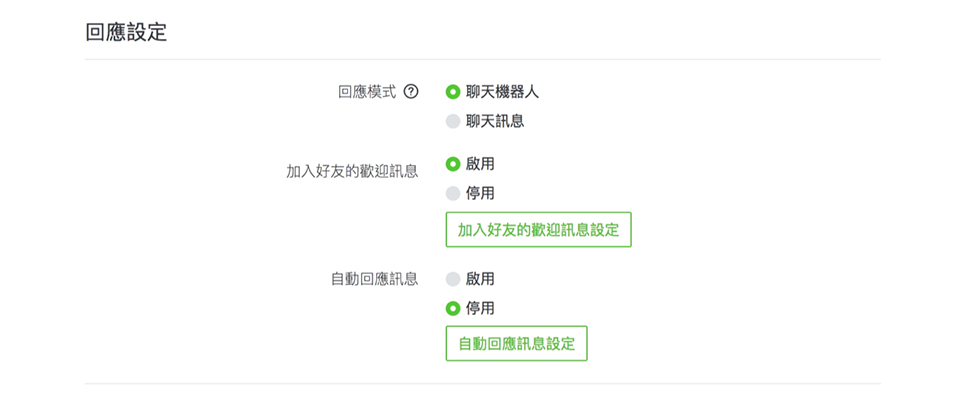Click 啟用 text under 加入好友的歡迎訊息
The width and height of the screenshot is (960, 396).
tap(480, 164)
